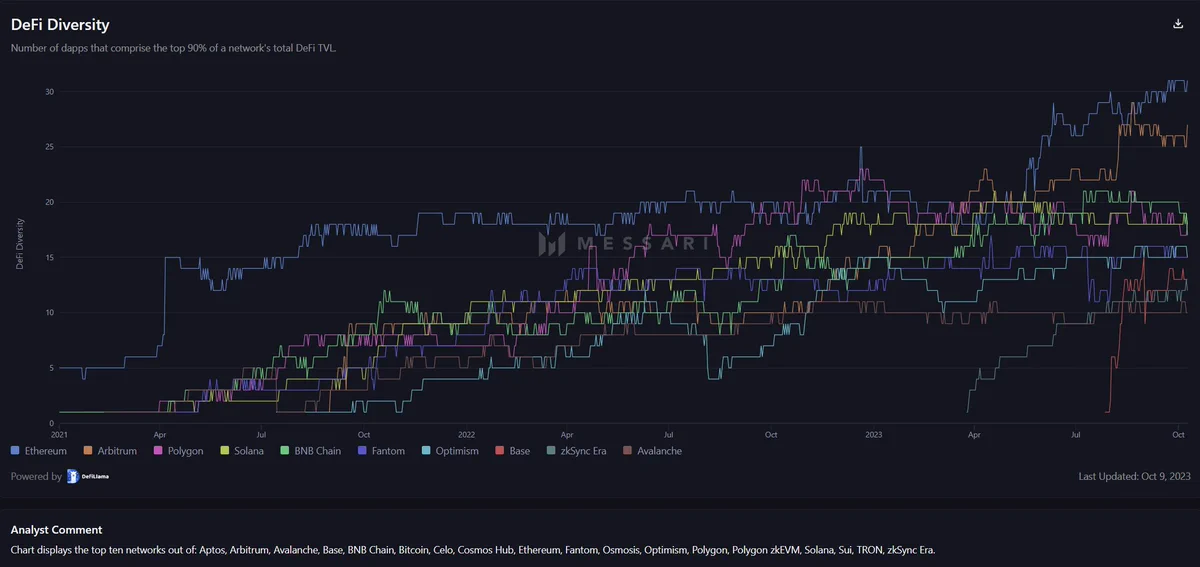Toggle the Arbitrum series in the legend
The height and width of the screenshot is (567, 1200).
point(110,451)
